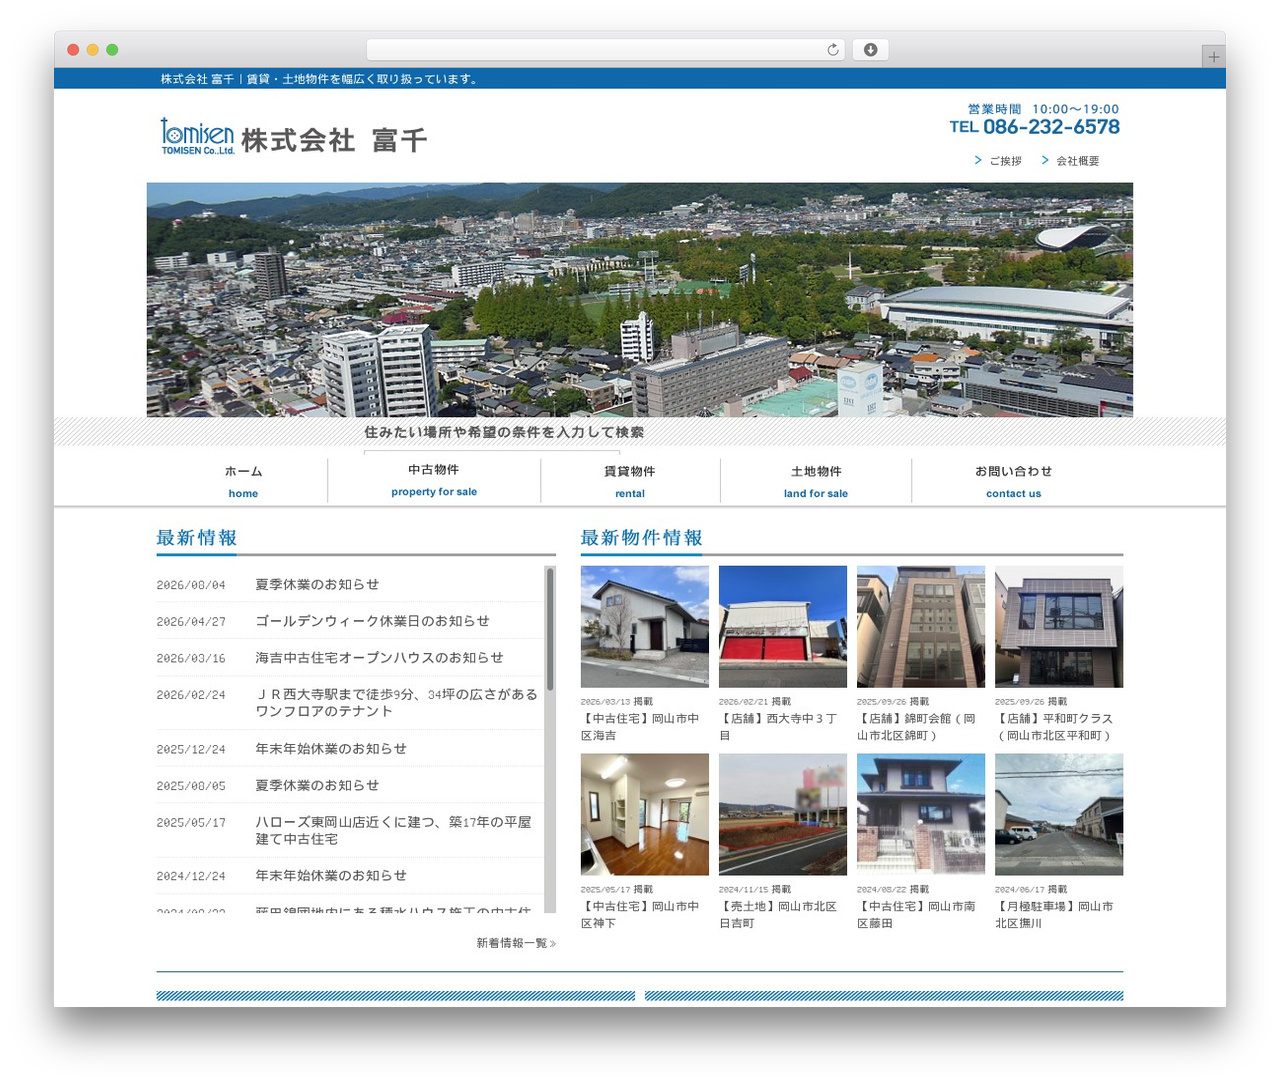Open the 岡山市中区神下 interior thumbnail
This screenshot has height=1084, width=1280.
coord(645,815)
